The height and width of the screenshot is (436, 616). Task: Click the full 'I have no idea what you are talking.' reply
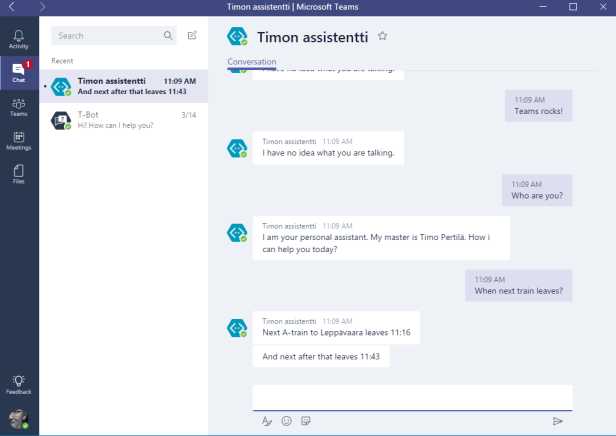click(328, 148)
